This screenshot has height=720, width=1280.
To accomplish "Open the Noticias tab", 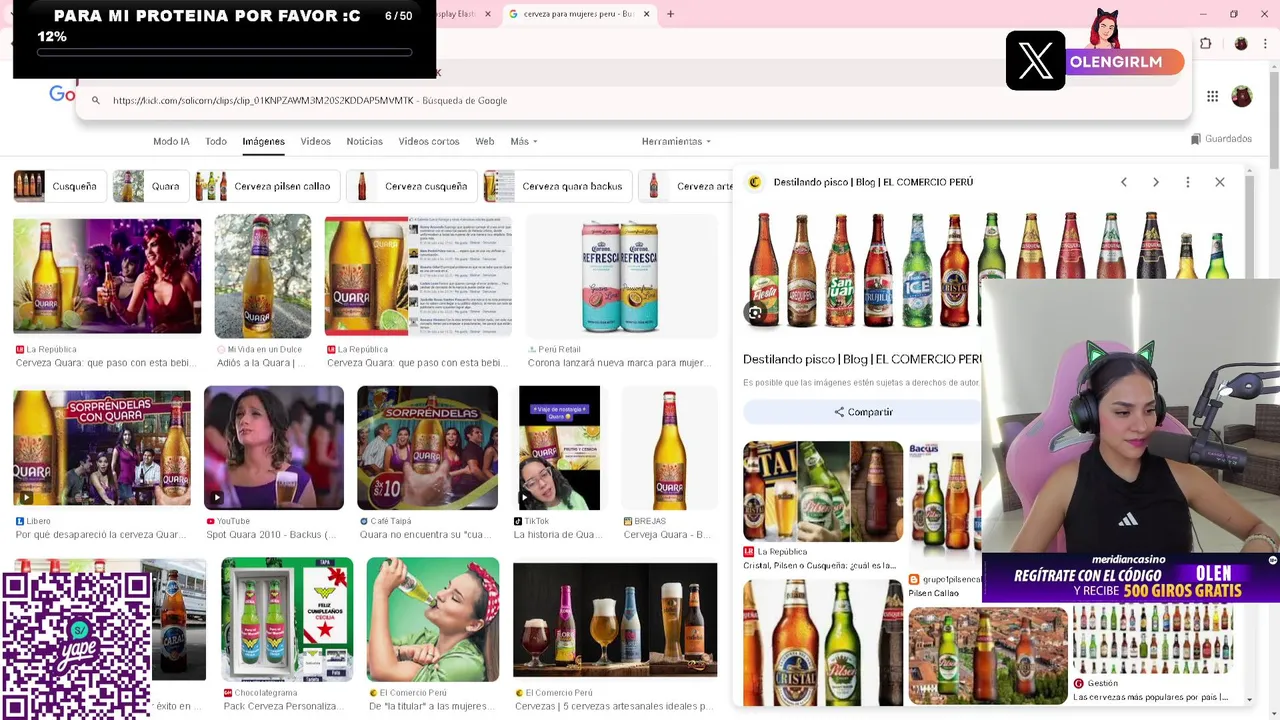I will point(364,141).
